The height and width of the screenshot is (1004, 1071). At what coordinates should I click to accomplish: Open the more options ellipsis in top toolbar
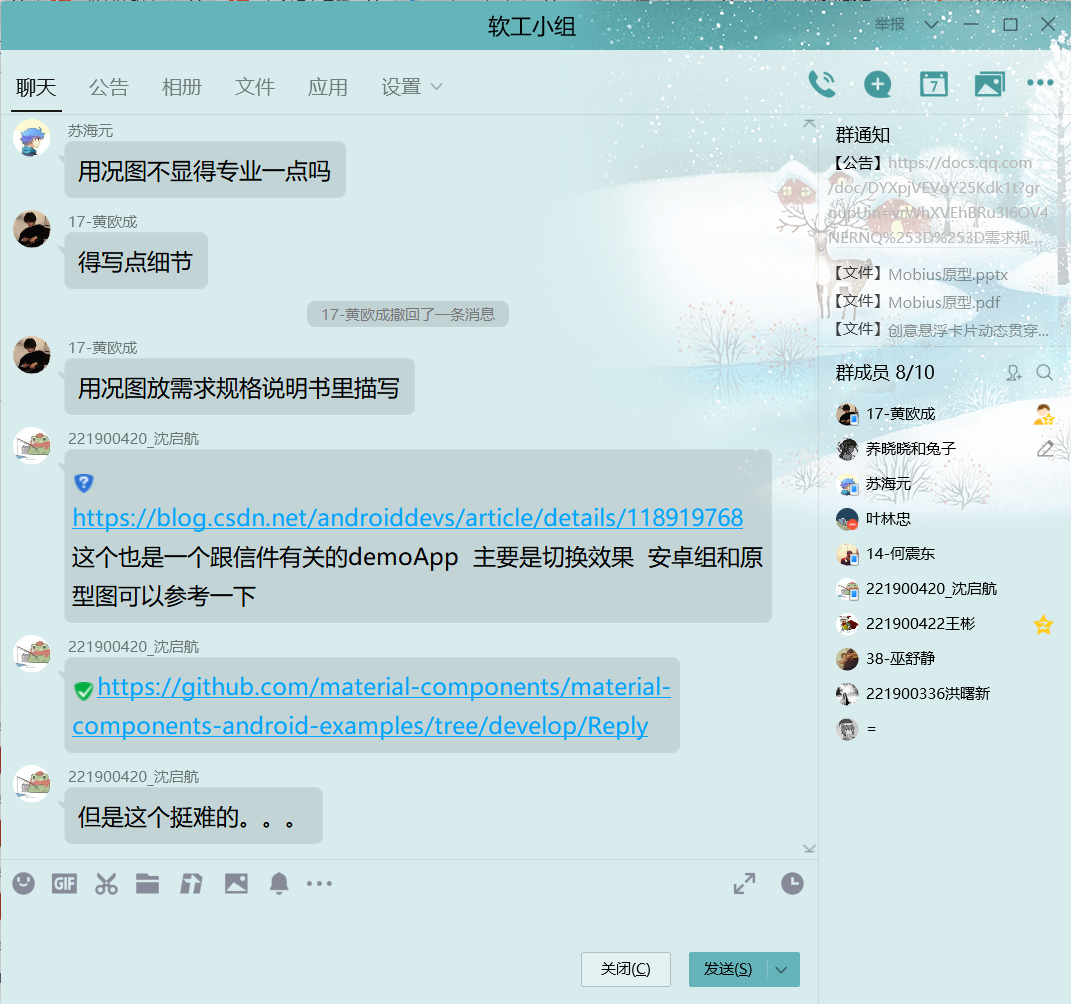coord(1040,83)
